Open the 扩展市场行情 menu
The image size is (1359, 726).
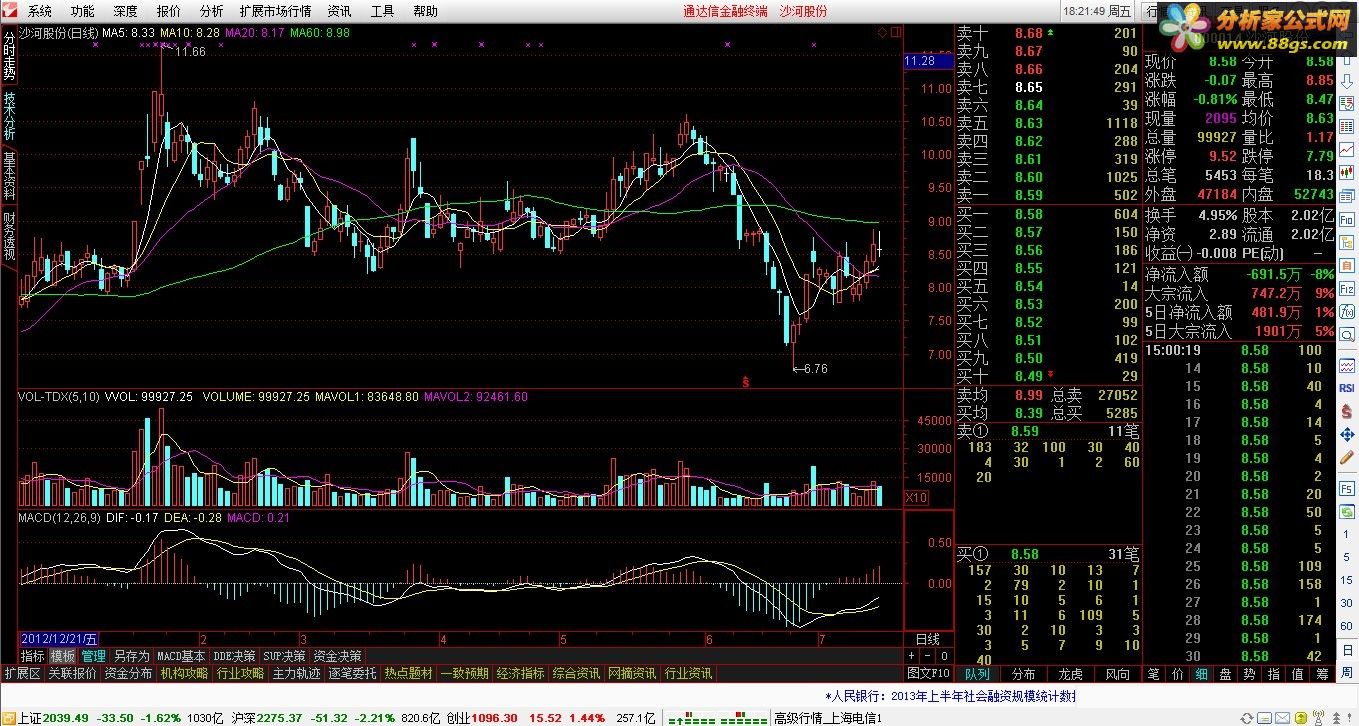[275, 11]
